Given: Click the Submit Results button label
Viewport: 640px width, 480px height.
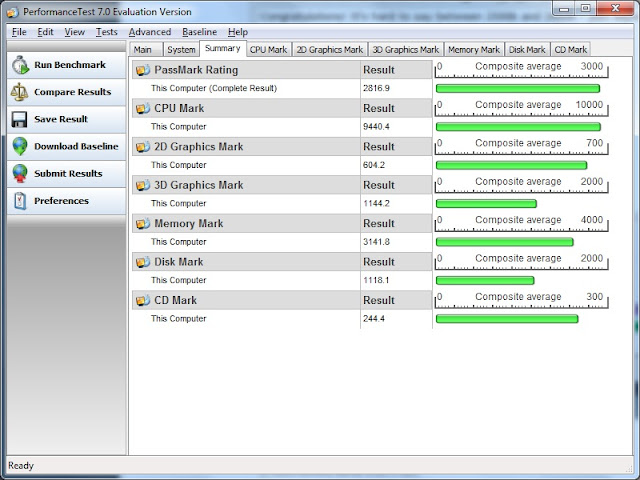Looking at the screenshot, I should point(68,173).
